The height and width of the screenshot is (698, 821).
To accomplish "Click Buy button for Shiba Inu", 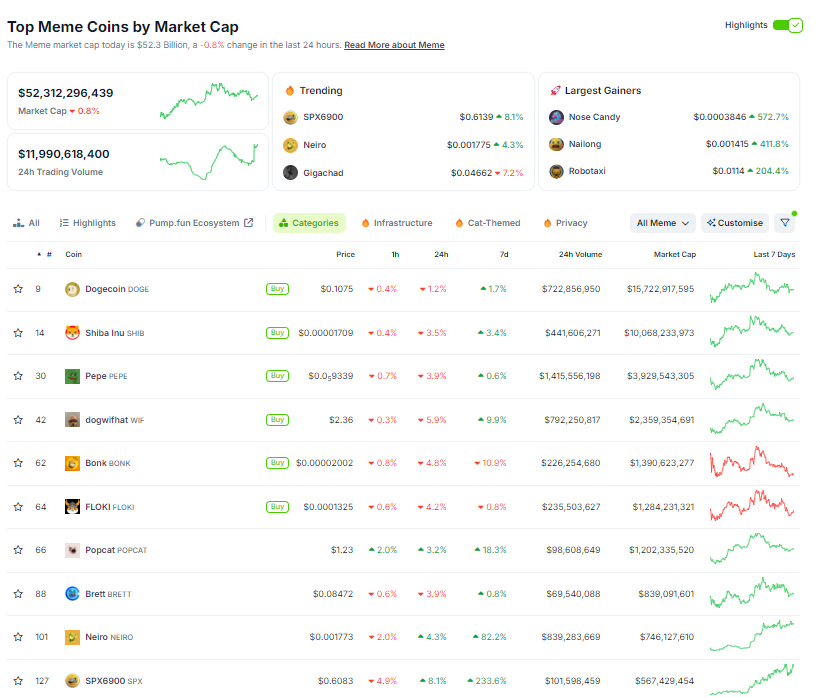I will click(x=277, y=333).
